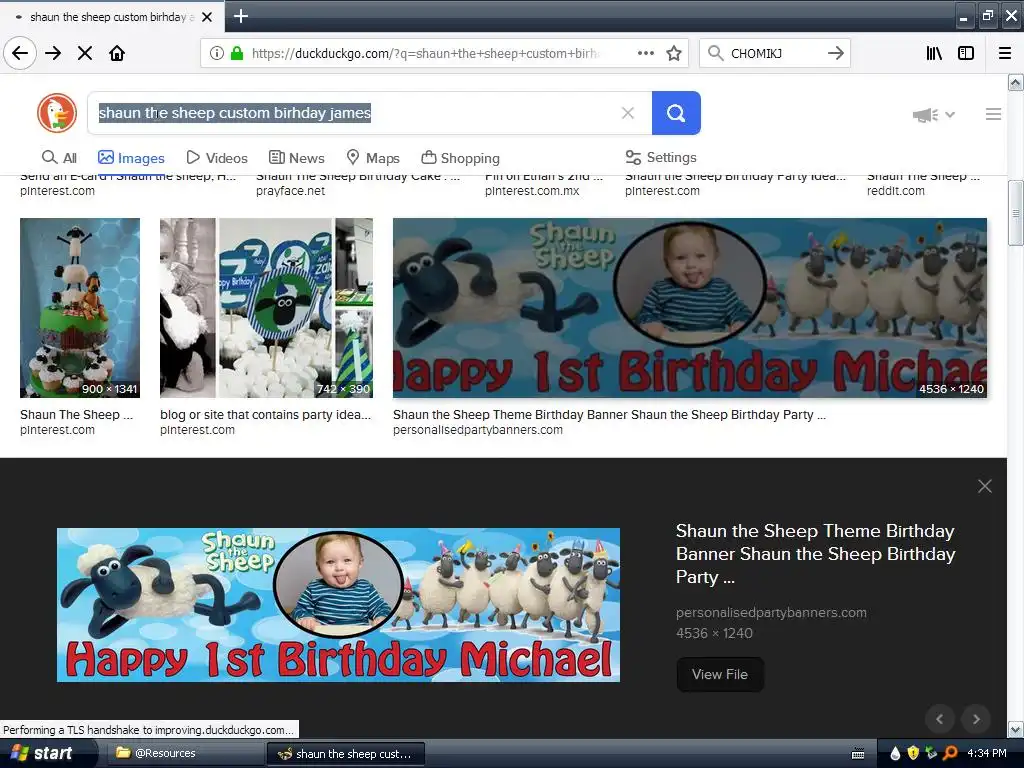Image resolution: width=1024 pixels, height=768 pixels.
Task: Click the CHOMIKJ browser search box
Action: [775, 53]
